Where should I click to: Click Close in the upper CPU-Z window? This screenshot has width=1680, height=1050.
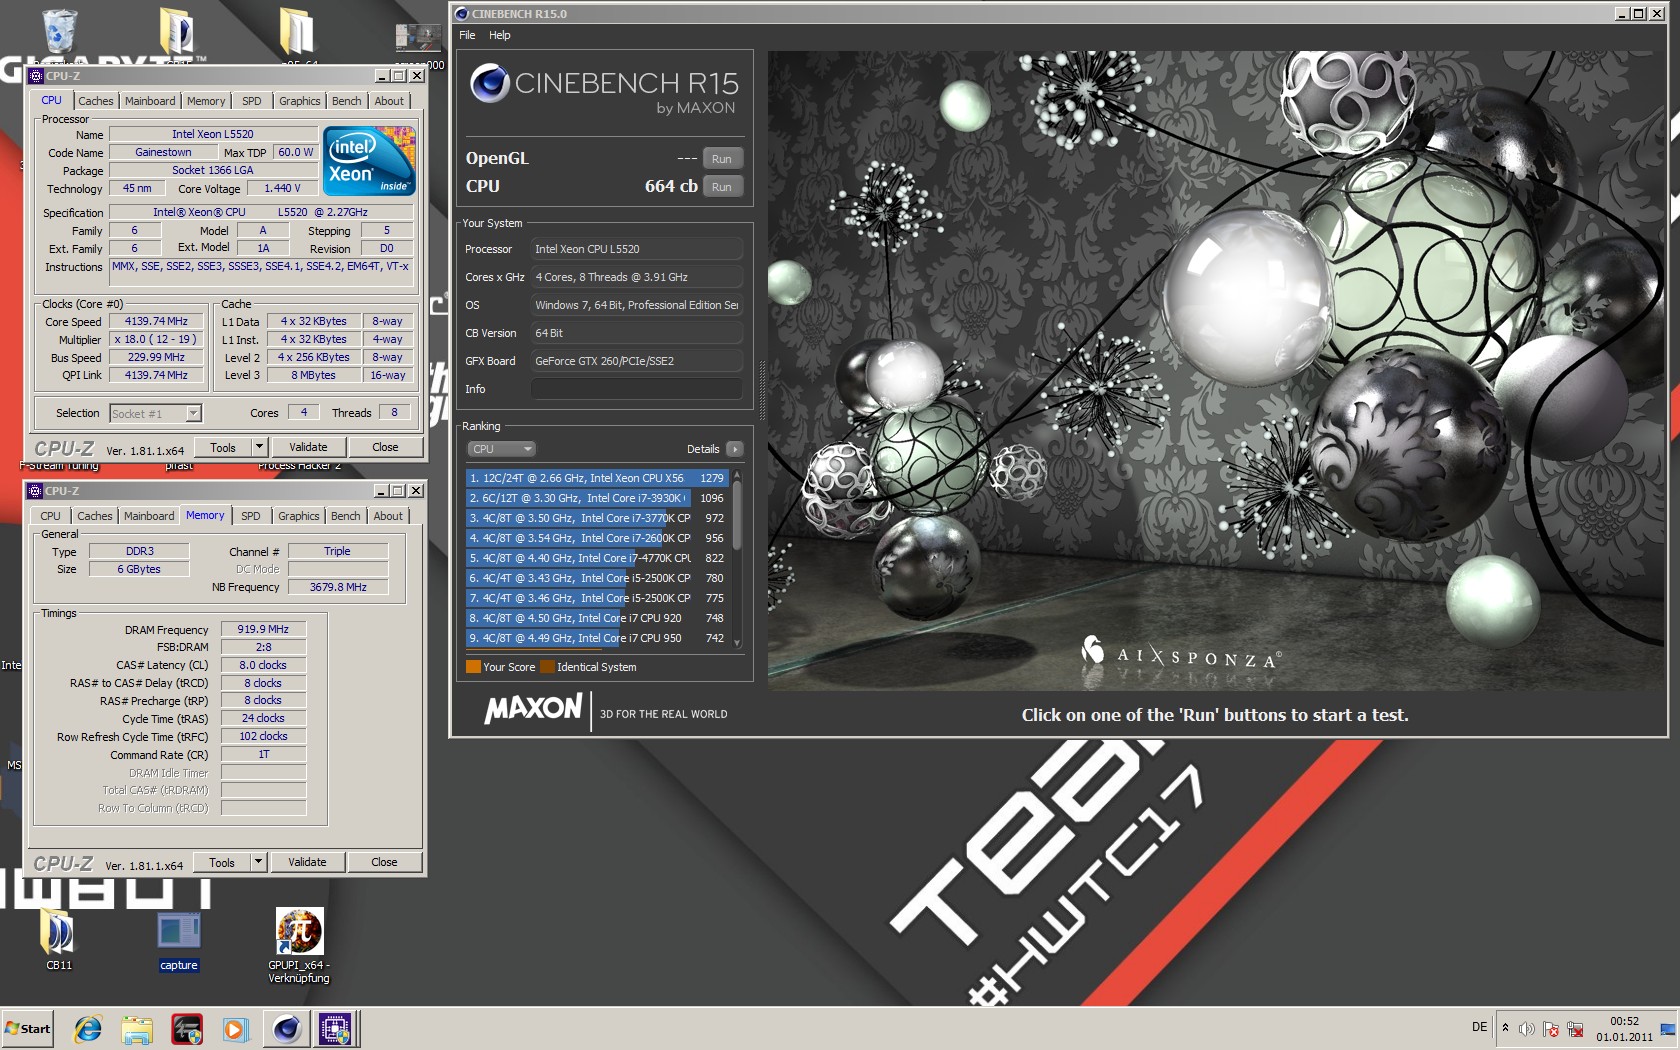coord(385,447)
